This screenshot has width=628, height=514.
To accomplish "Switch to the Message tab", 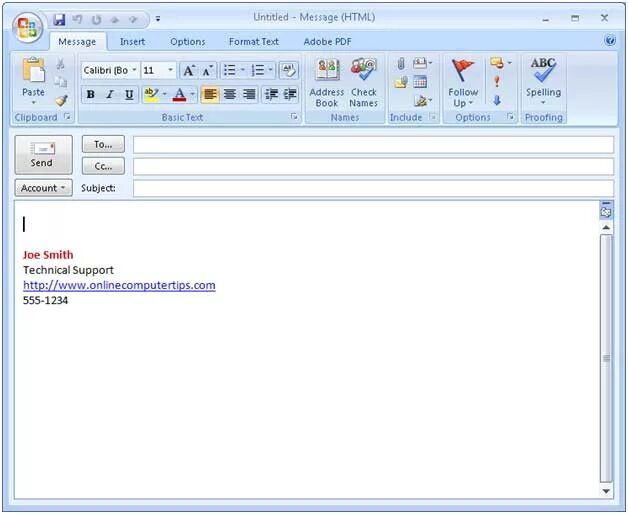I will click(77, 42).
